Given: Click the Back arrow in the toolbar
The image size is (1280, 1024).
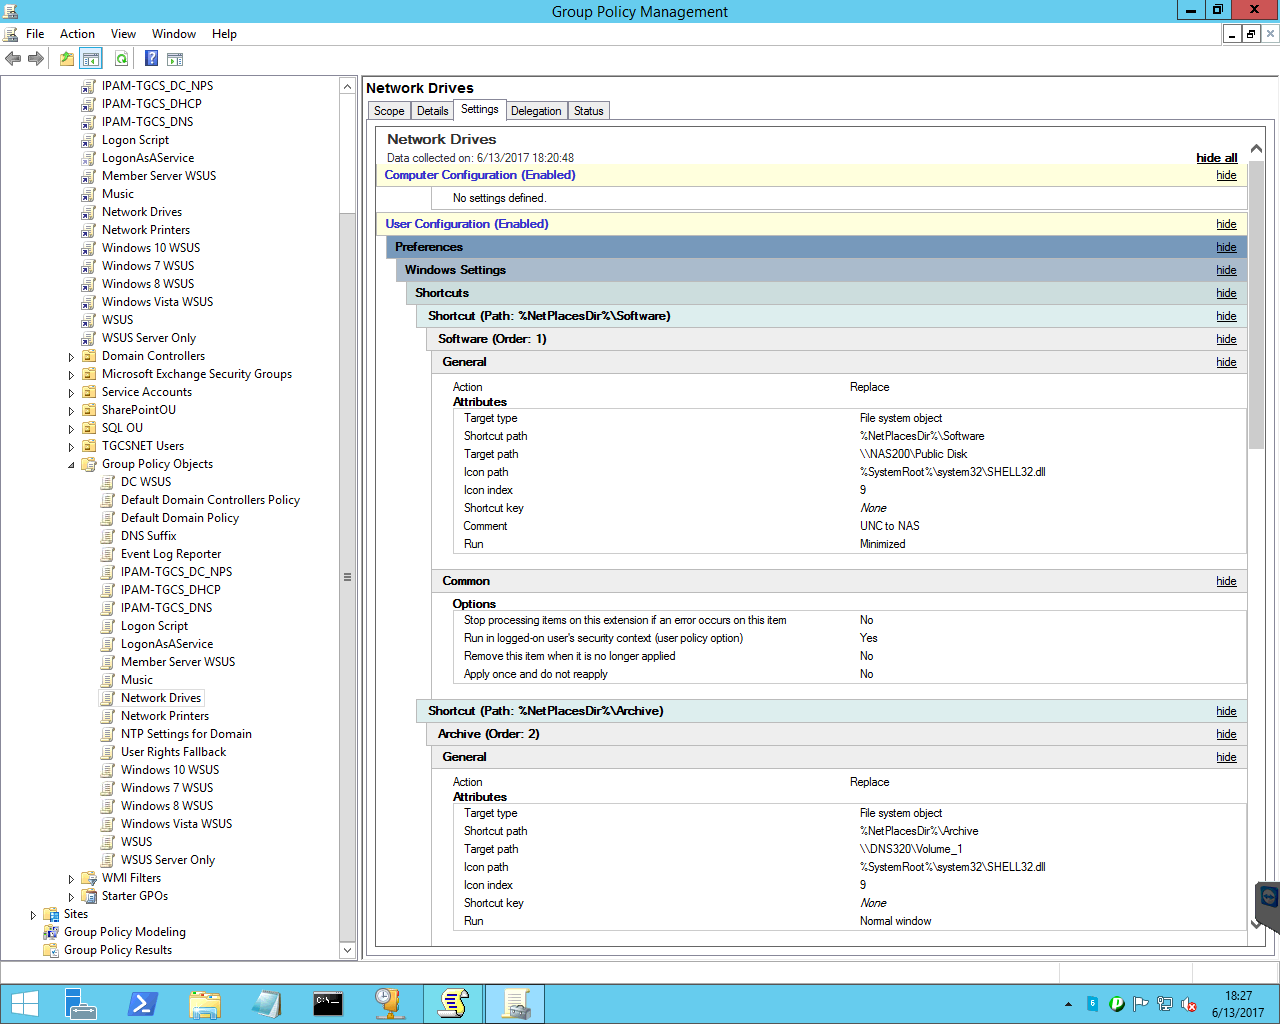Looking at the screenshot, I should (x=13, y=59).
